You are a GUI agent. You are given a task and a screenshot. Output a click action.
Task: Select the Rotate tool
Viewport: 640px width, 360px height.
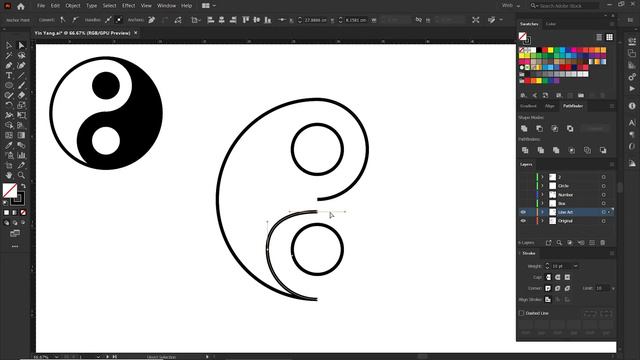pos(9,105)
